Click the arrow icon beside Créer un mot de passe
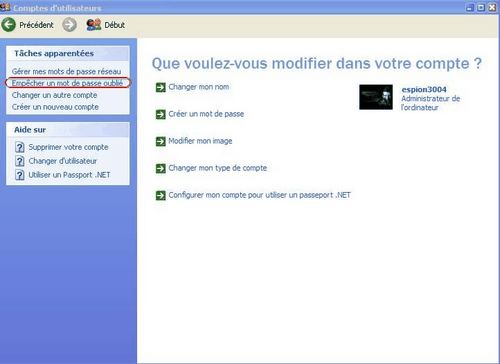This screenshot has height=364, width=500. click(x=161, y=114)
